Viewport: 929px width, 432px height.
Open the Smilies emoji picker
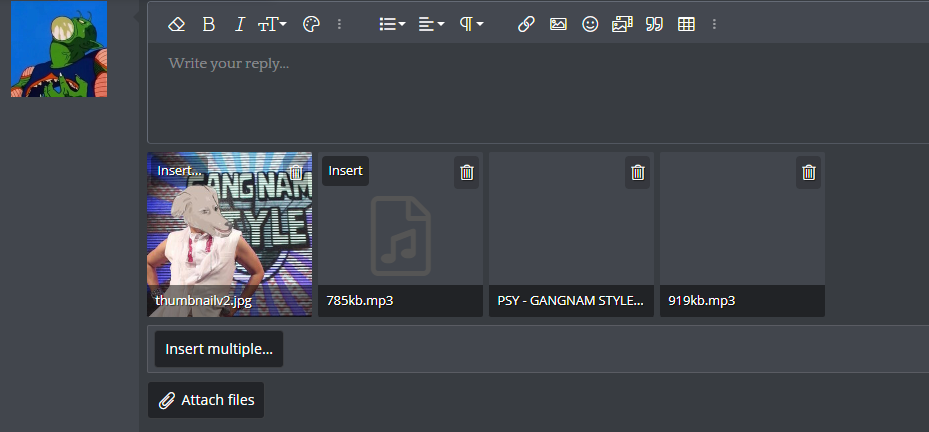590,24
